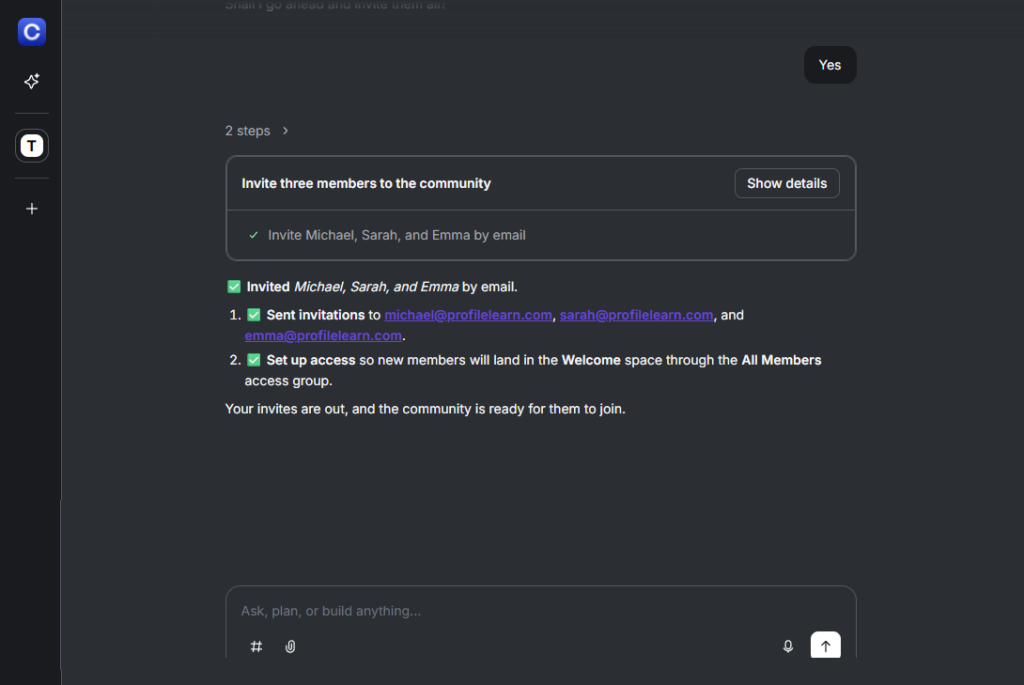The image size is (1024, 685).
Task: Click green checkbox beside Invited Michael
Action: click(x=234, y=287)
